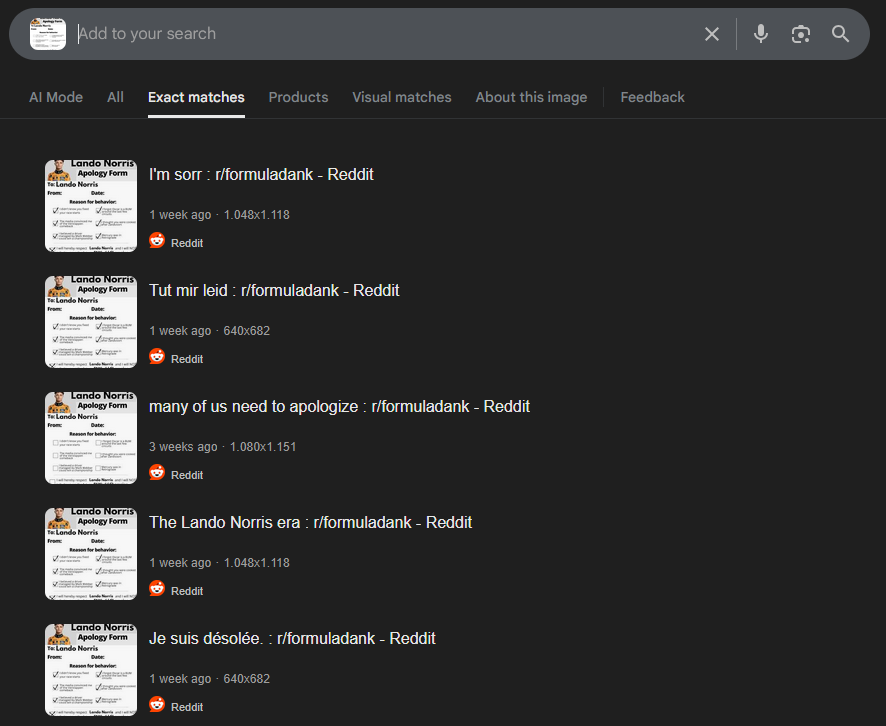This screenshot has height=726, width=886.
Task: Open About this image tab
Action: tap(531, 97)
